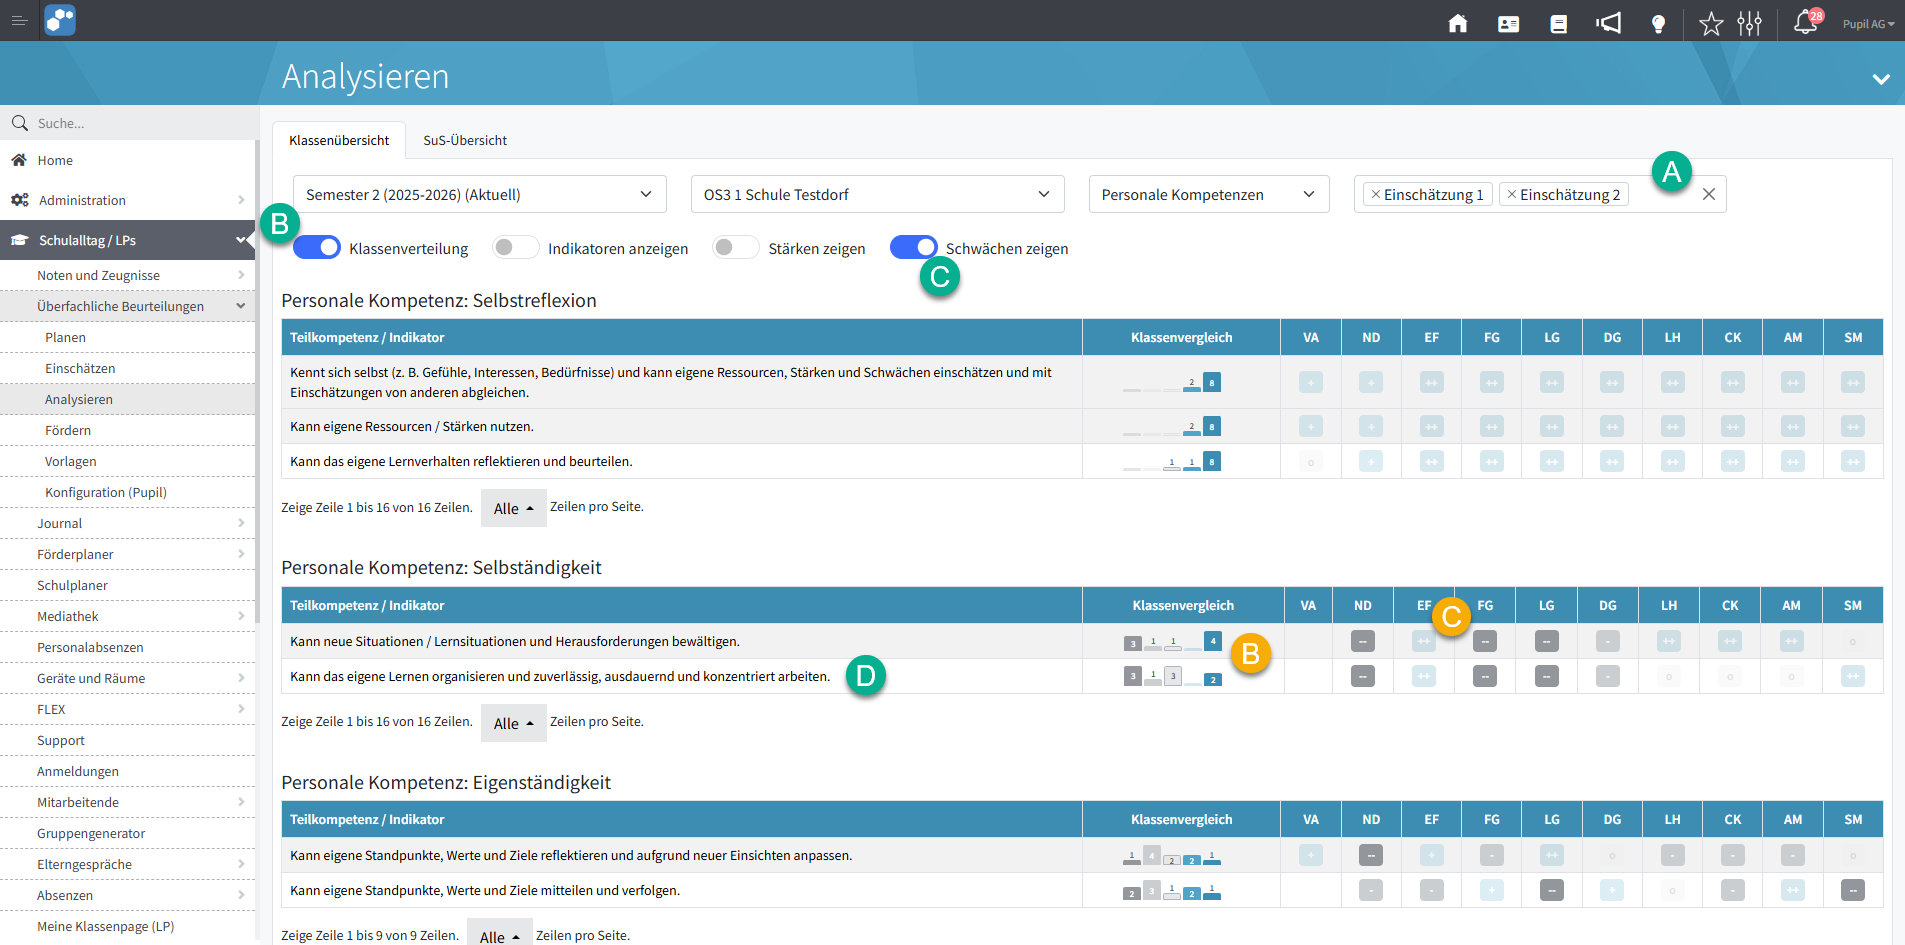This screenshot has width=1905, height=945.
Task: Open the sliders settings icon
Action: tap(1750, 24)
